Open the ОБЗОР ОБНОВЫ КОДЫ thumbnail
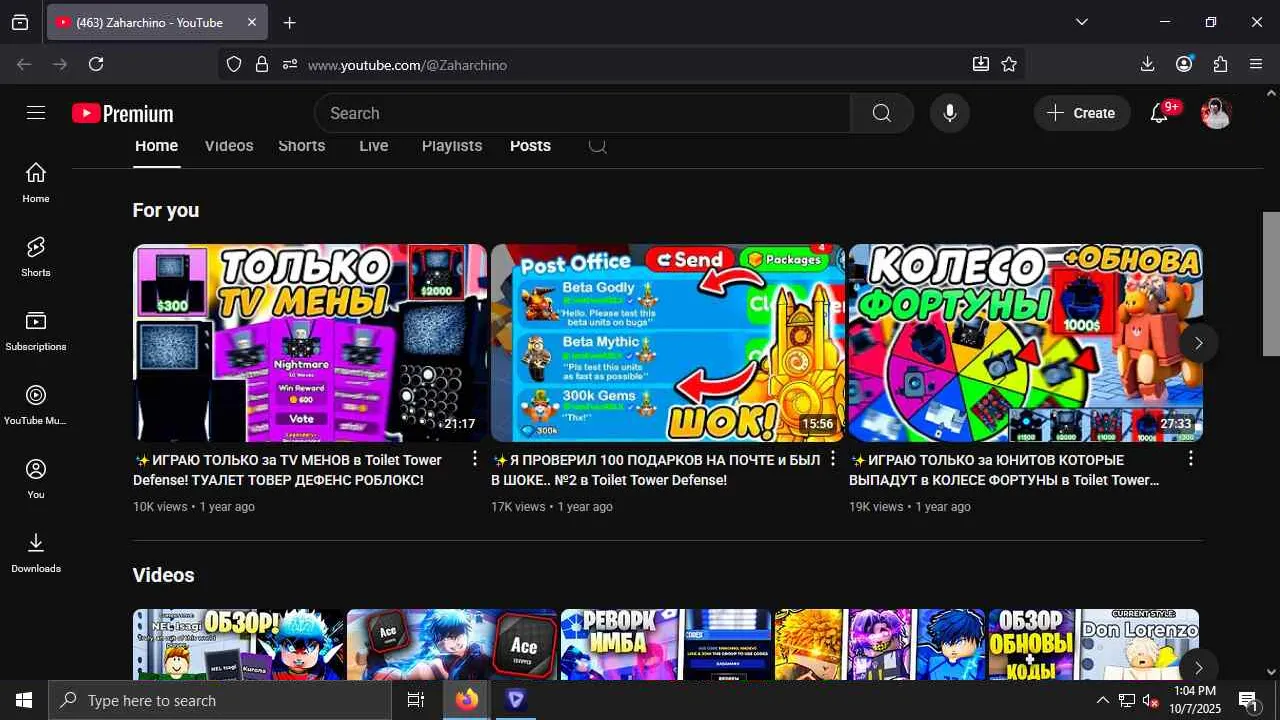Screen dimensions: 1280x720 [x=1094, y=645]
